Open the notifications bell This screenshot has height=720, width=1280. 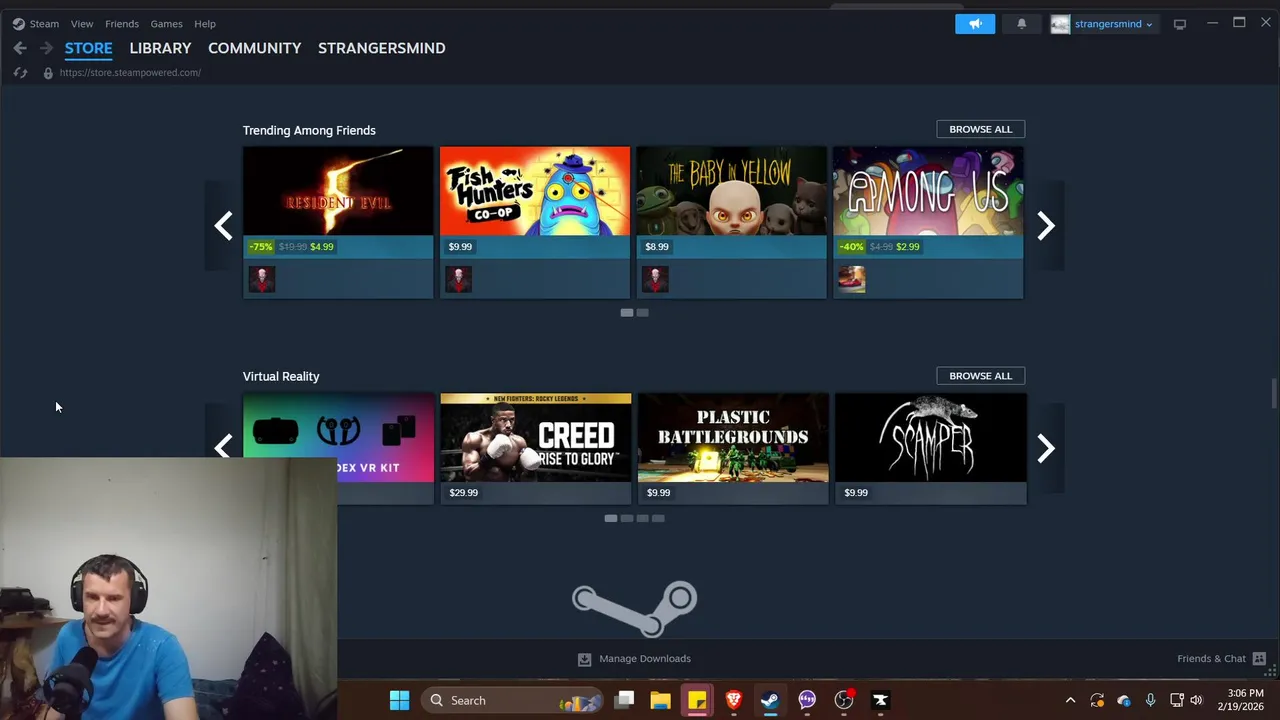(1021, 24)
